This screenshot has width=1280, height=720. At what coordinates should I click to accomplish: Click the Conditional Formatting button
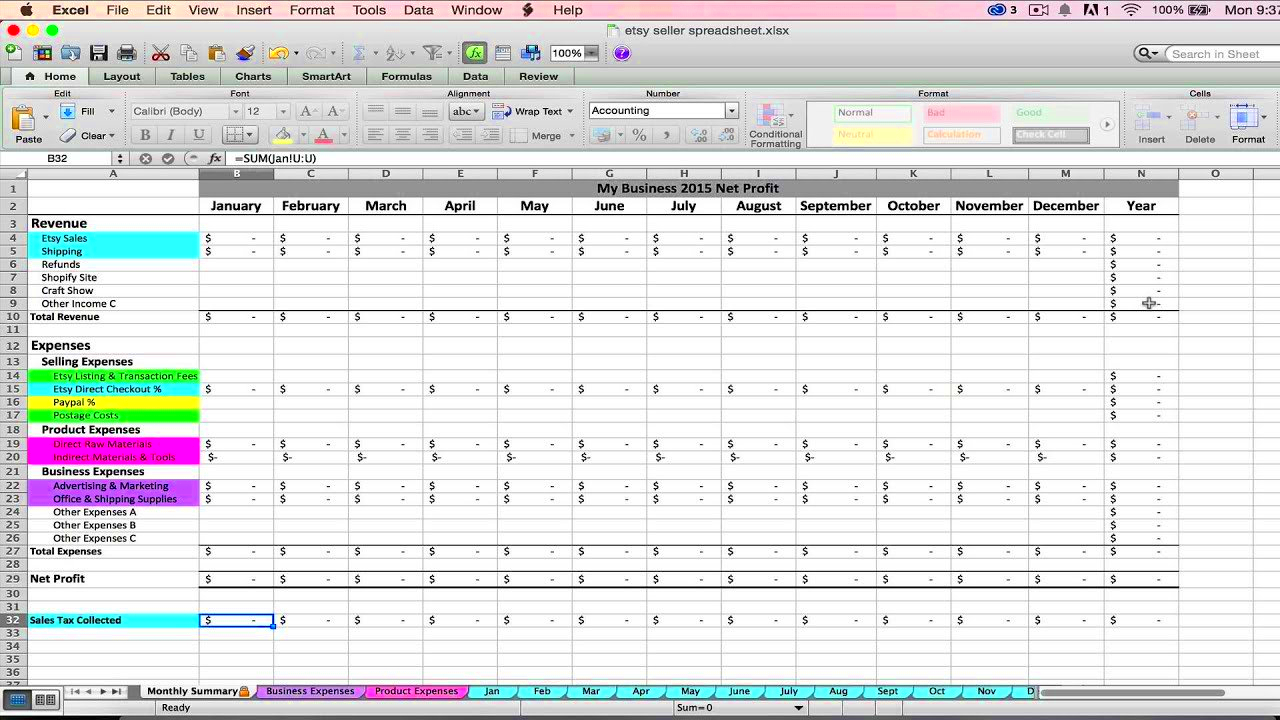point(775,125)
